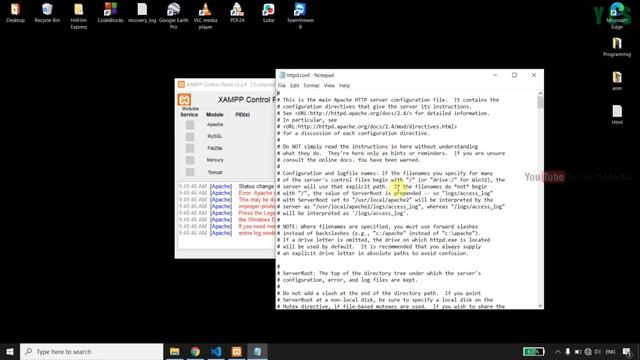Toggle the MySQL service checkbox

tap(190, 136)
